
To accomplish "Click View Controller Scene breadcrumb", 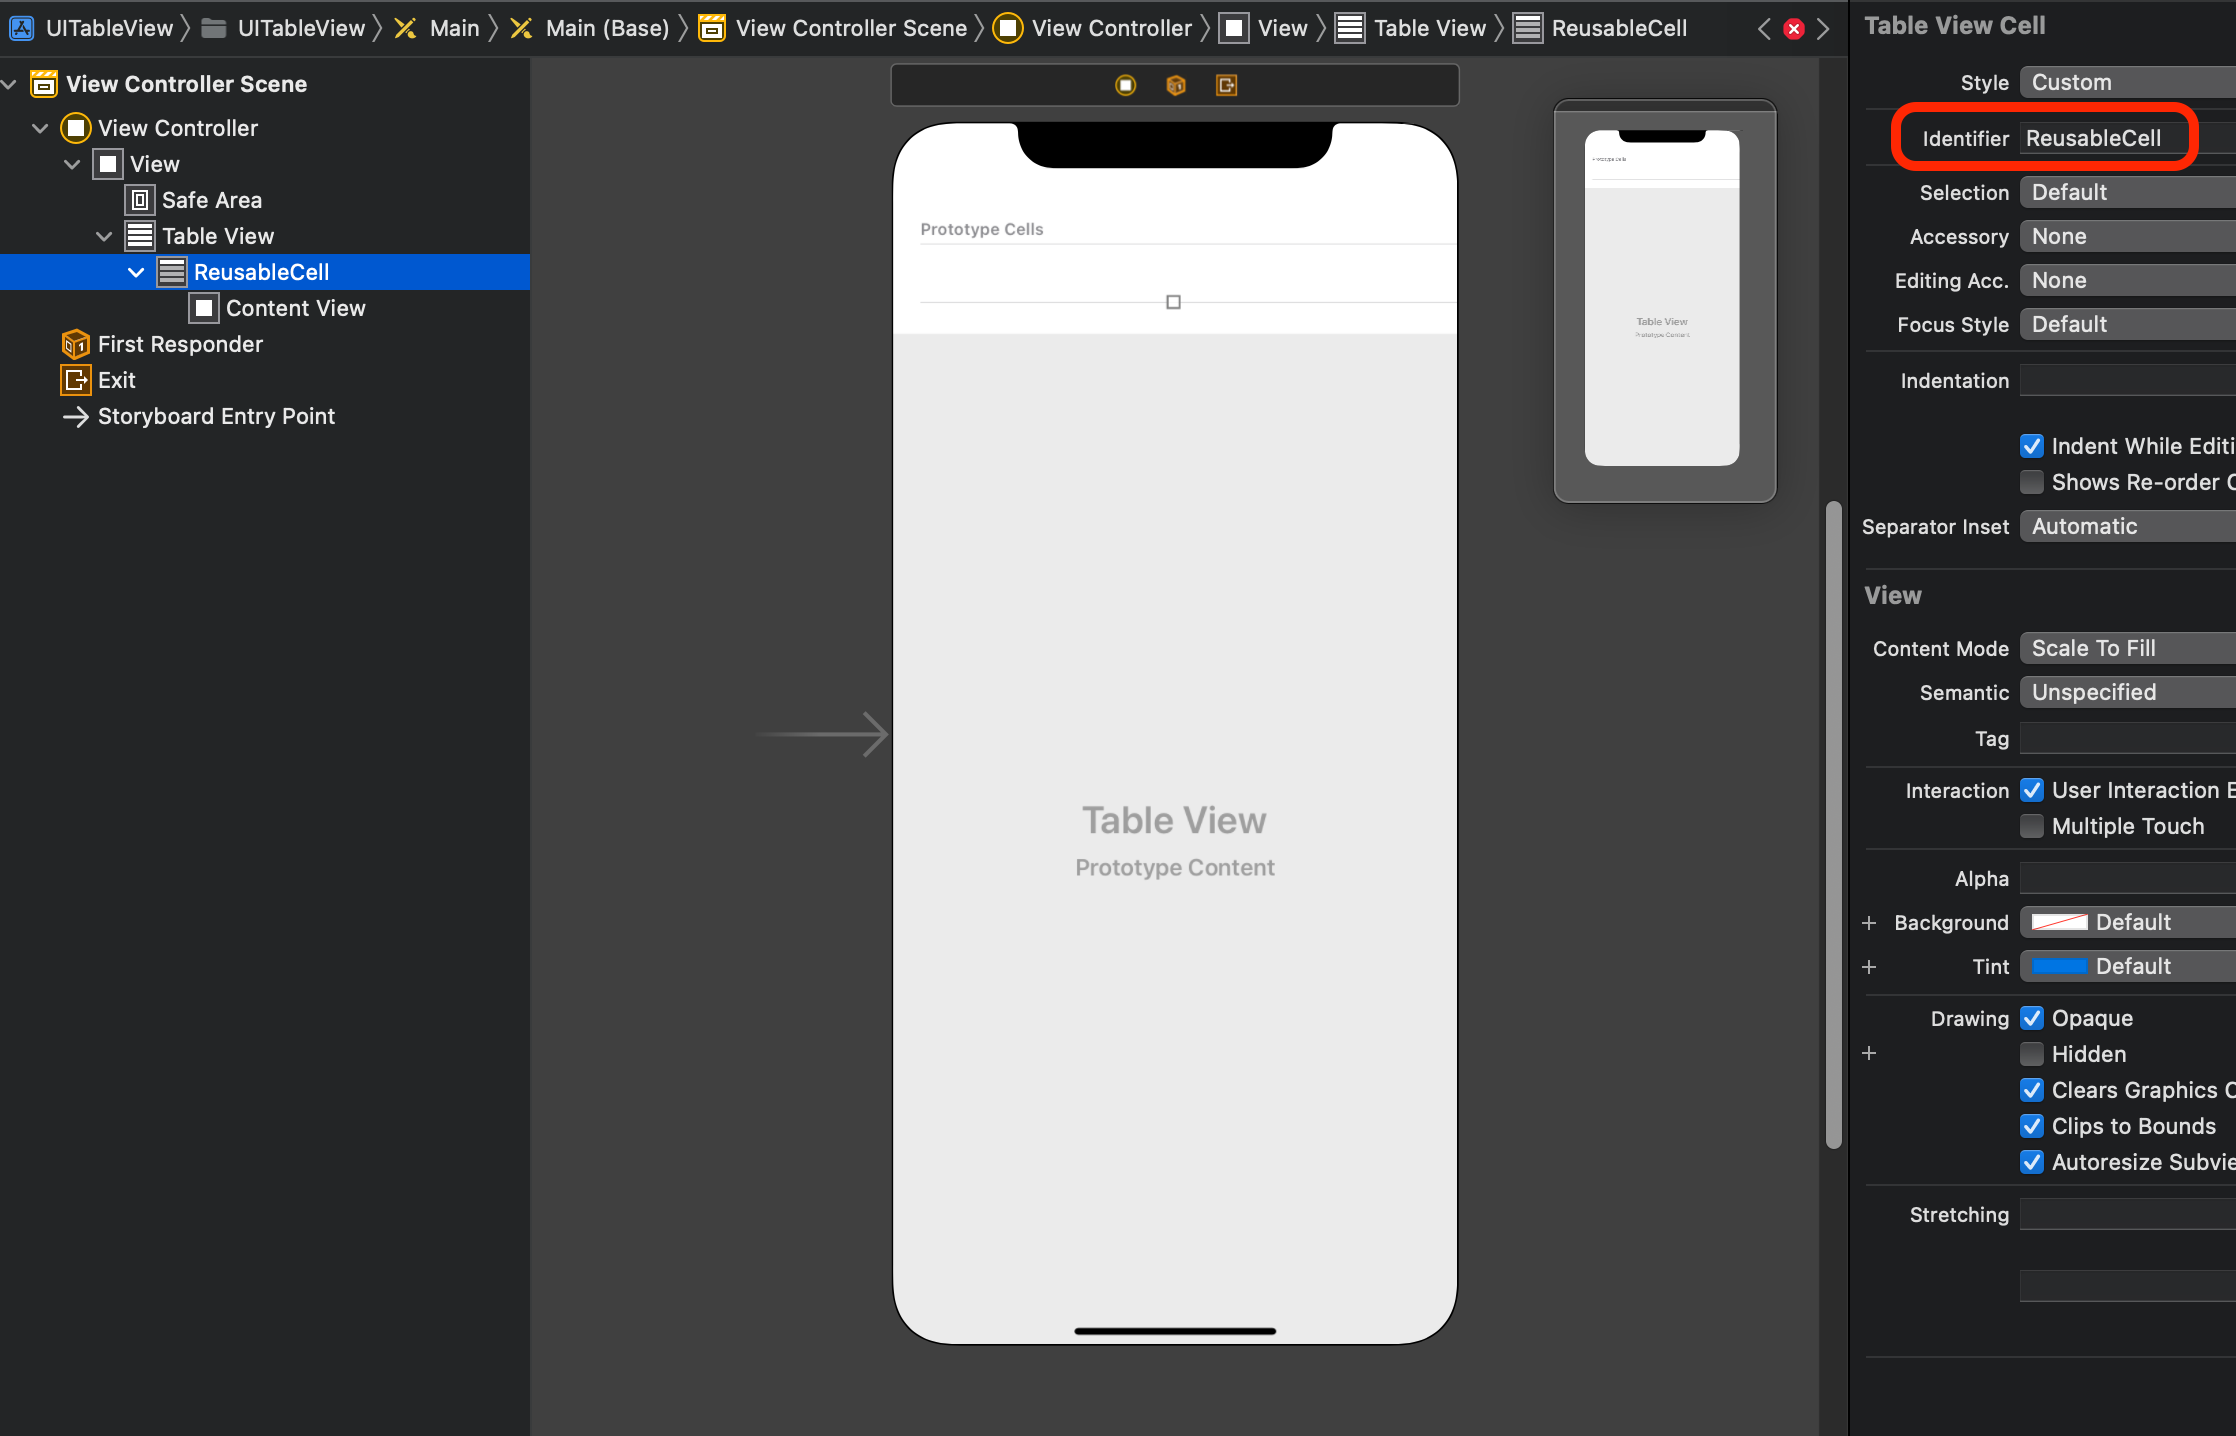I will pyautogui.click(x=850, y=28).
